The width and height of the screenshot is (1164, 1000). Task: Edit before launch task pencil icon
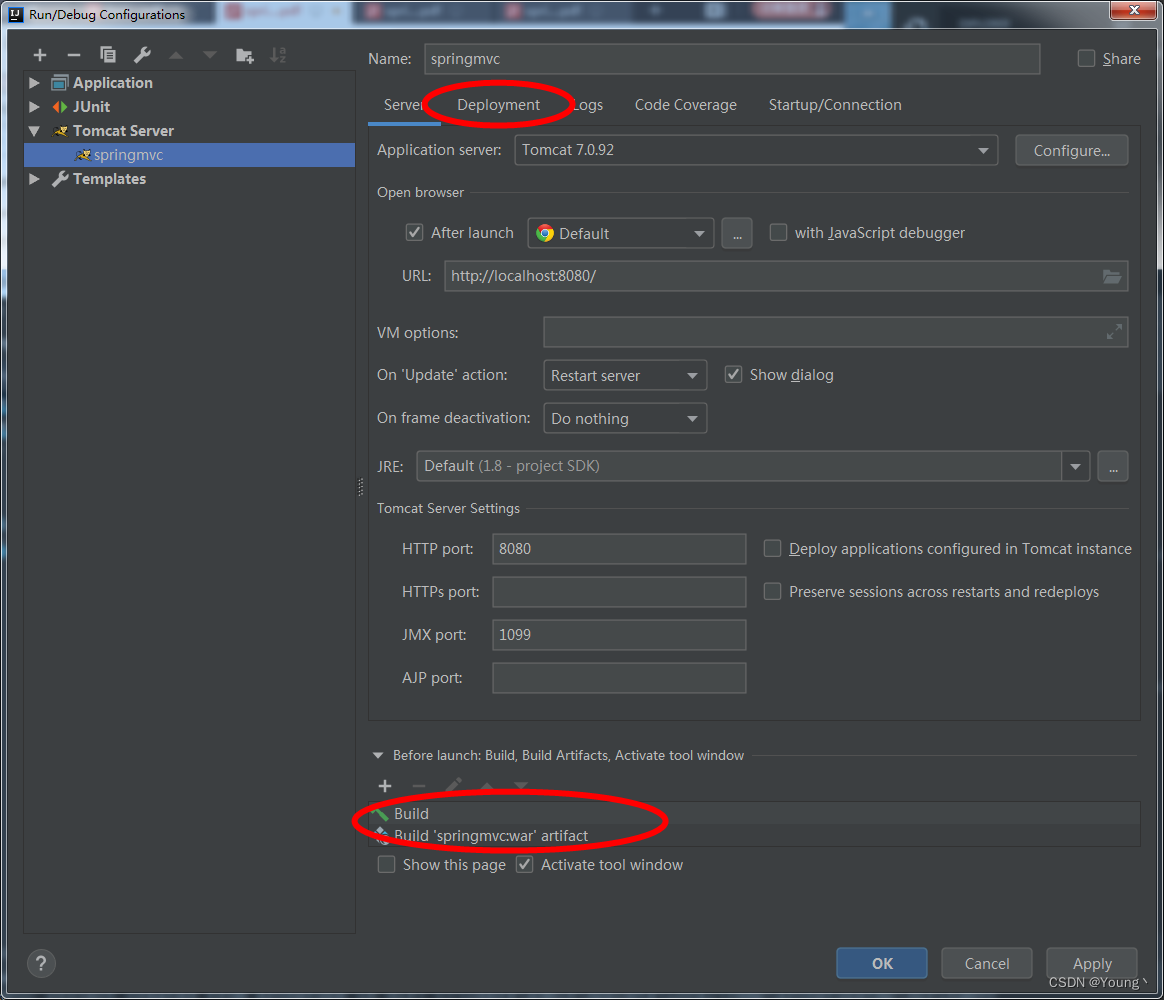(x=453, y=785)
